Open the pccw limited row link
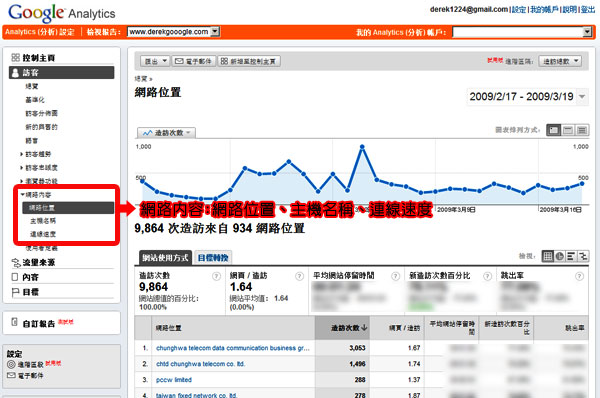600x398 pixels. tap(174, 380)
